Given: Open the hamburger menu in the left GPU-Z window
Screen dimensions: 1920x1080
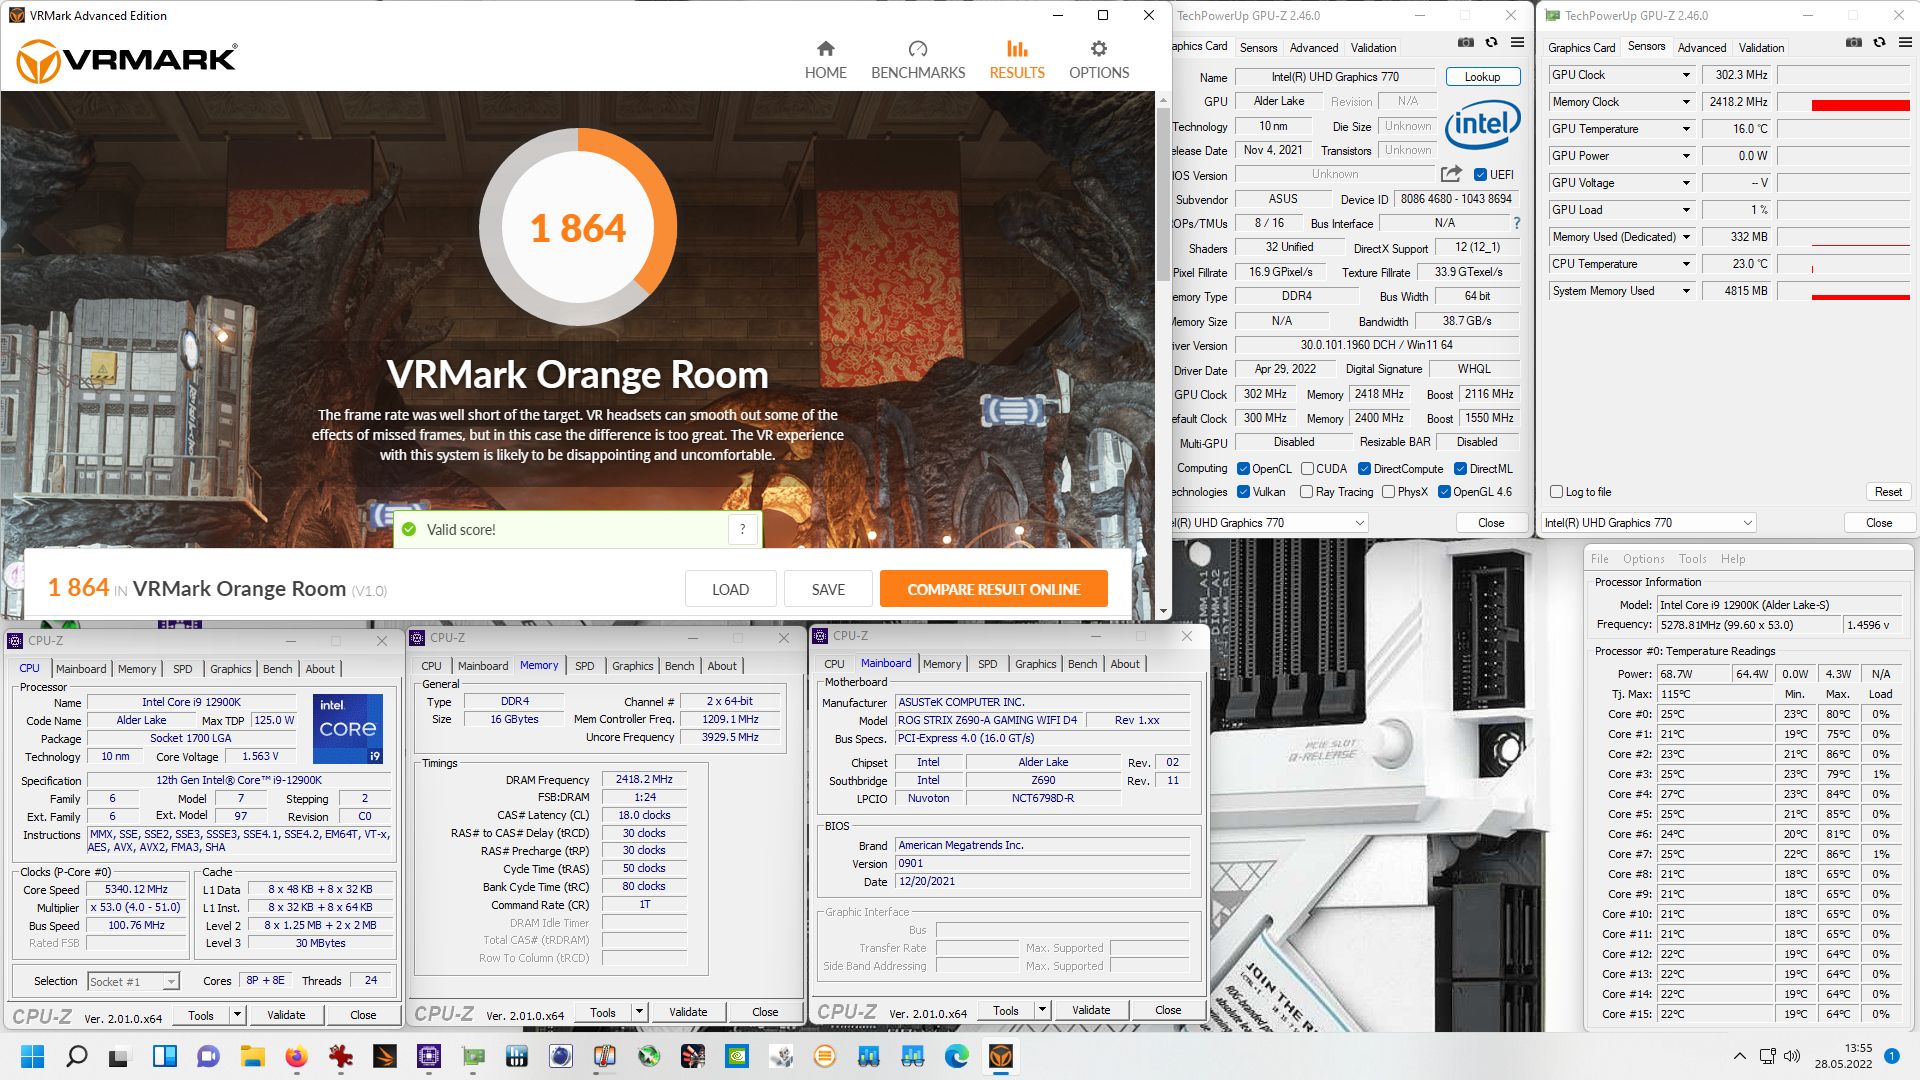Looking at the screenshot, I should click(x=1517, y=42).
